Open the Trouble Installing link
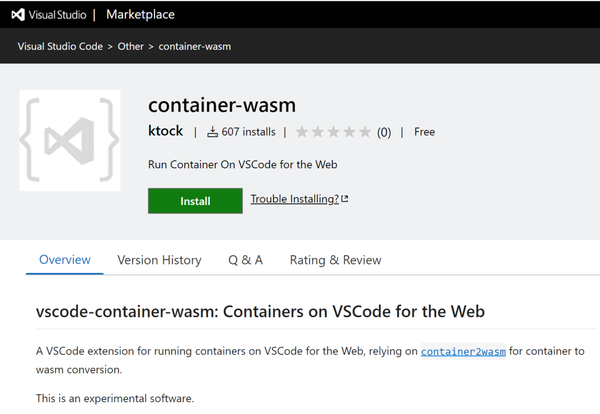This screenshot has height=414, width=600. pyautogui.click(x=294, y=199)
